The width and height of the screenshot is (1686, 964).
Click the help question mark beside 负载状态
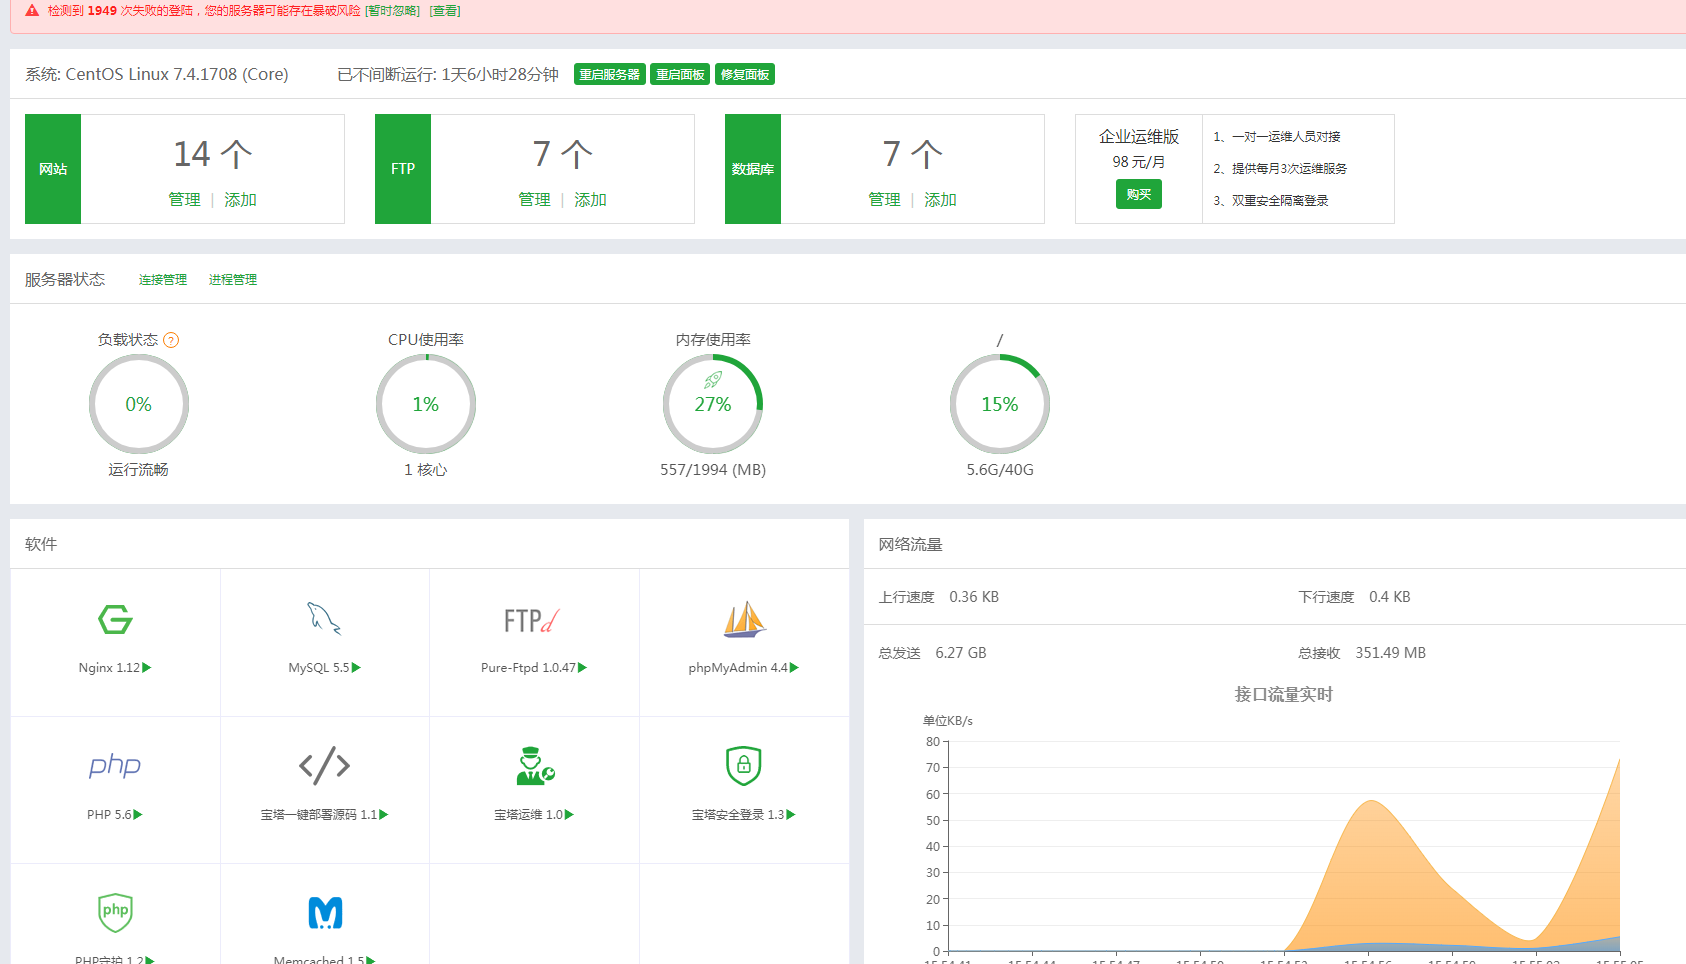point(171,340)
